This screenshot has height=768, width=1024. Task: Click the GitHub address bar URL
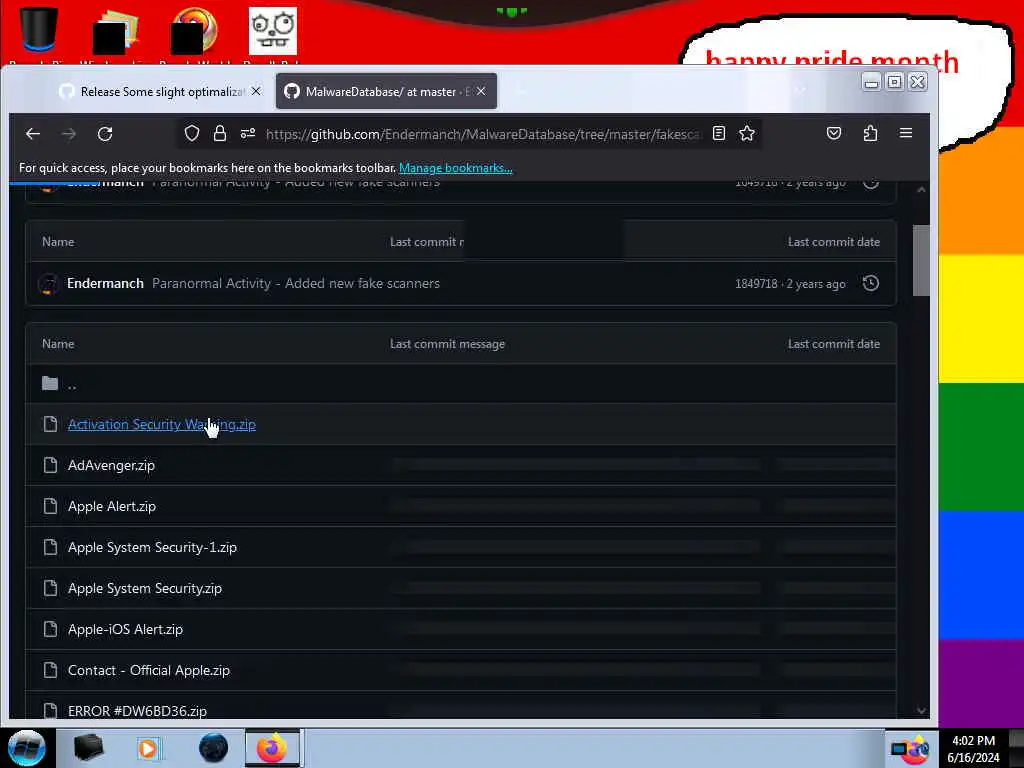tap(483, 134)
